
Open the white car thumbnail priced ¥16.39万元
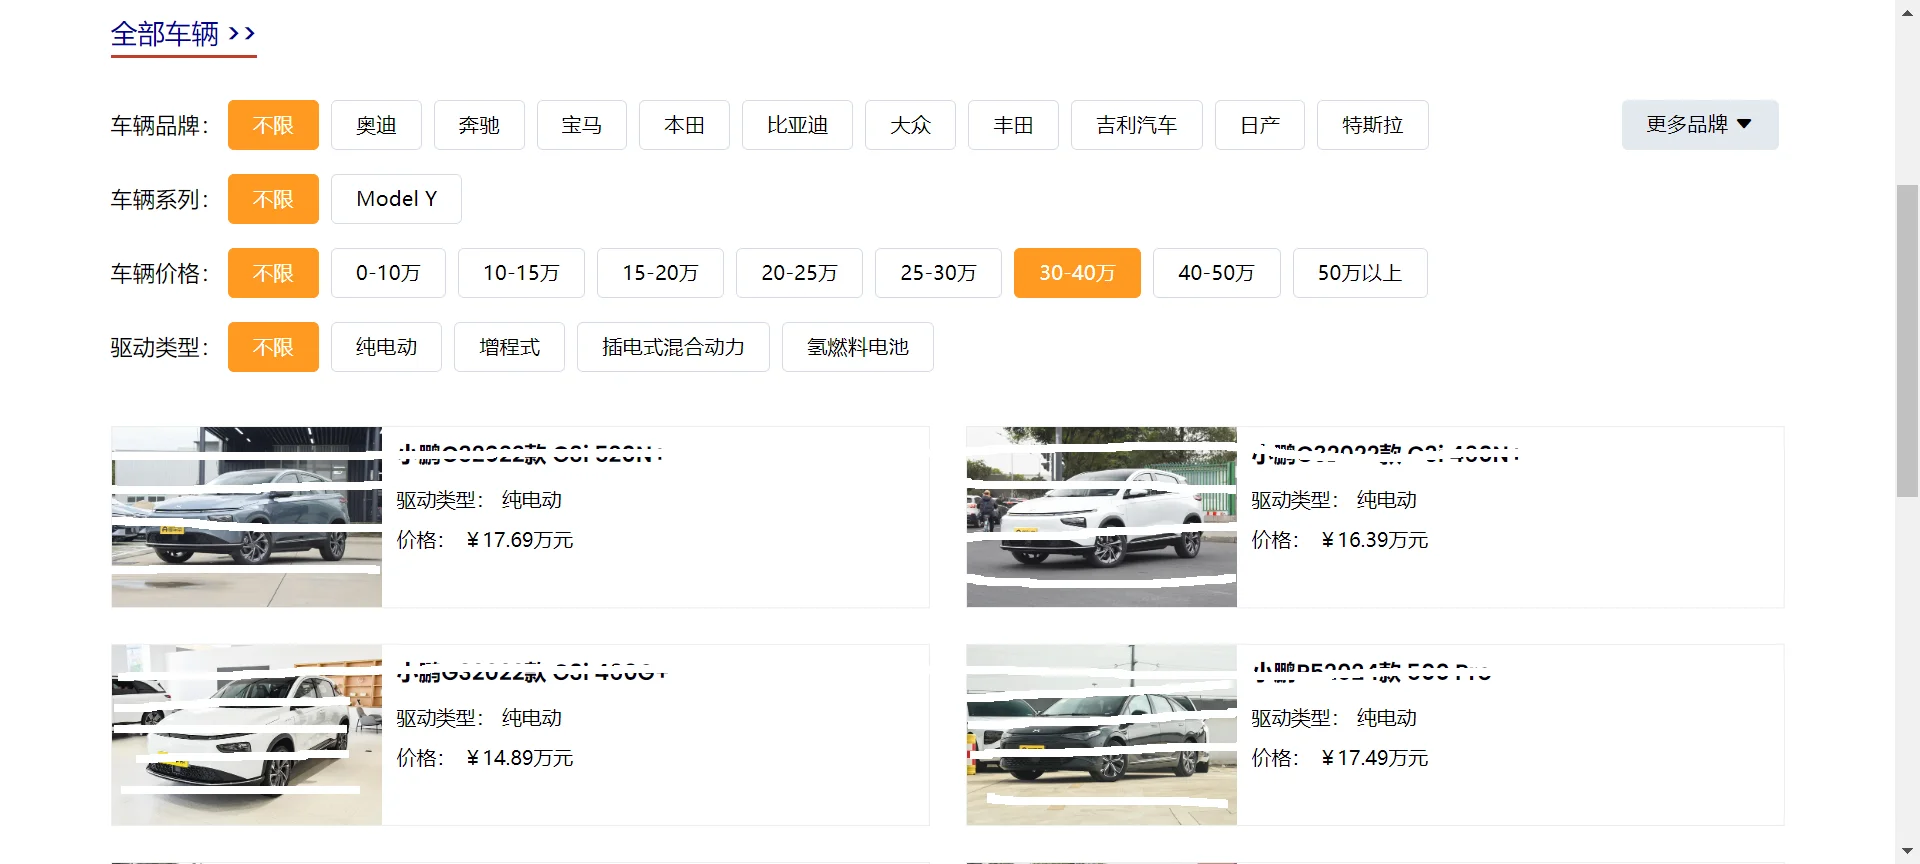[1102, 517]
